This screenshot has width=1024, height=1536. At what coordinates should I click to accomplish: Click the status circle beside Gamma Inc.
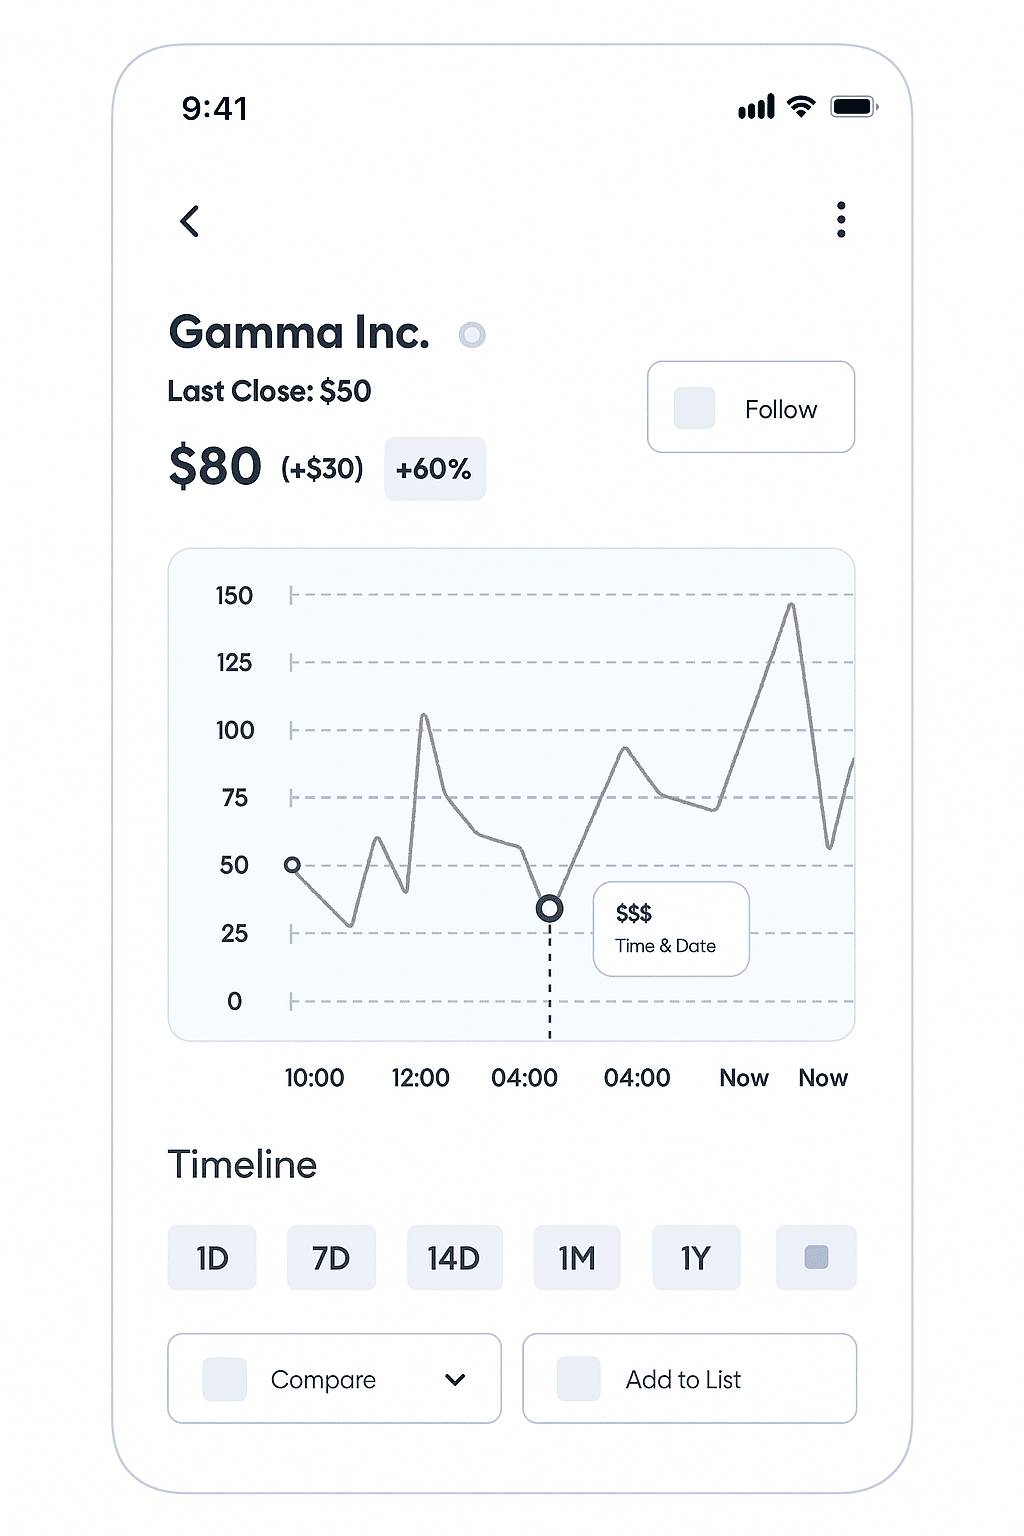472,335
